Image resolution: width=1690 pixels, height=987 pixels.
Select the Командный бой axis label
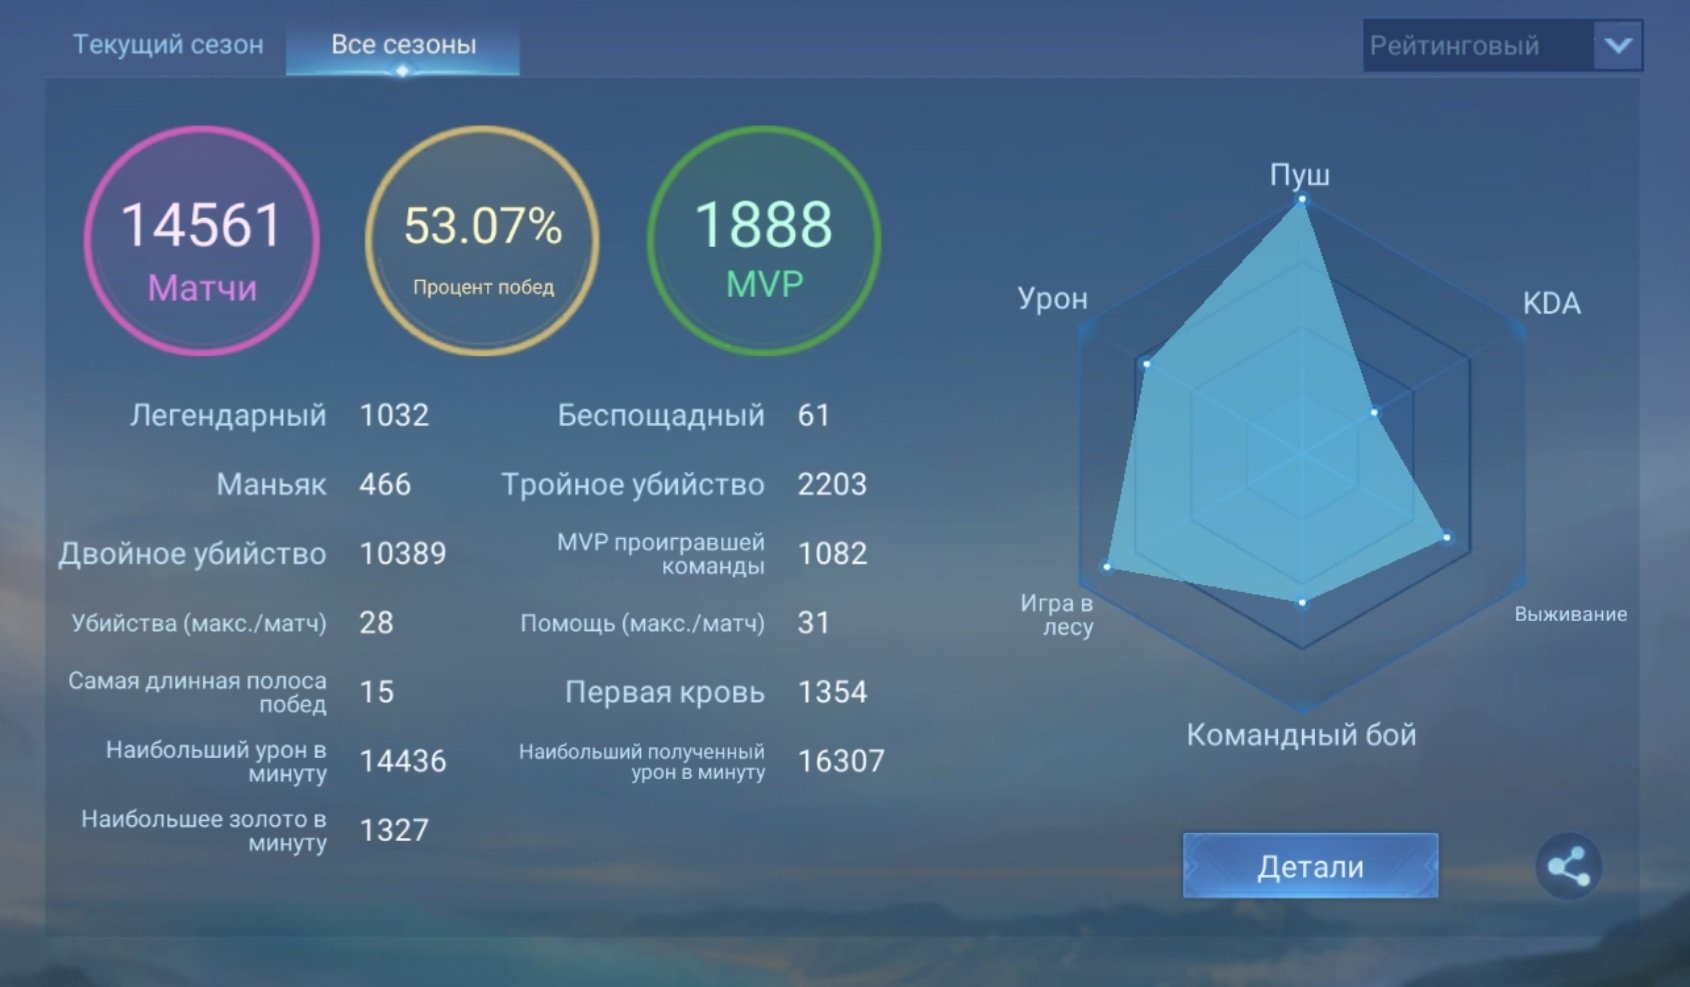[1301, 735]
